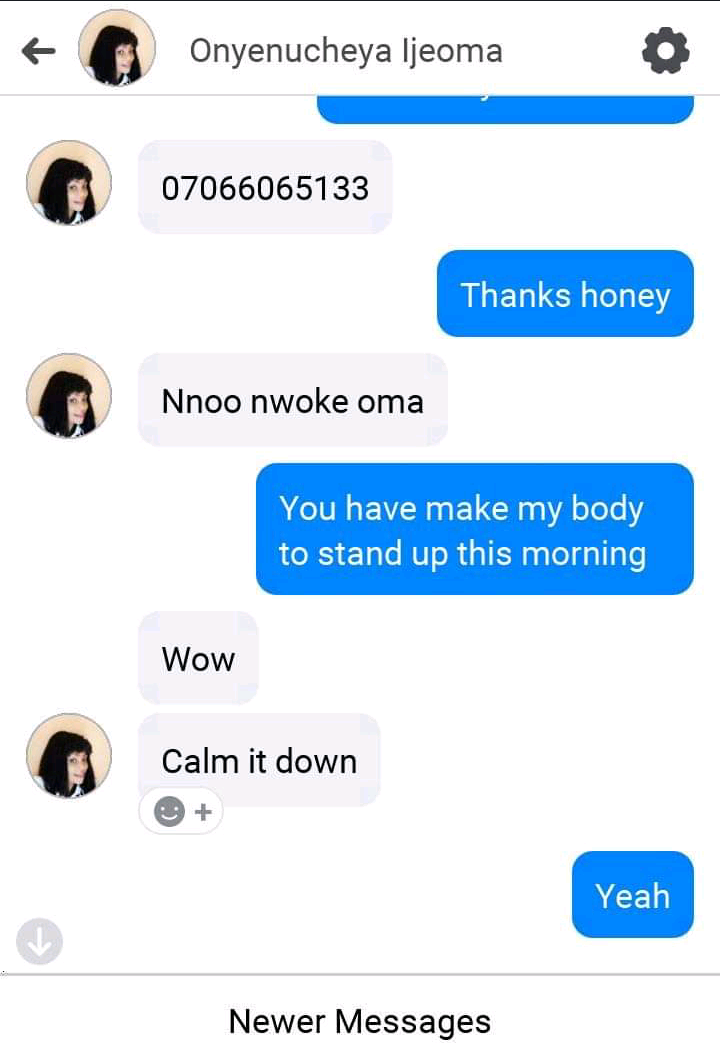Click the plus sign in reaction button
The height and width of the screenshot is (1045, 720).
[203, 812]
